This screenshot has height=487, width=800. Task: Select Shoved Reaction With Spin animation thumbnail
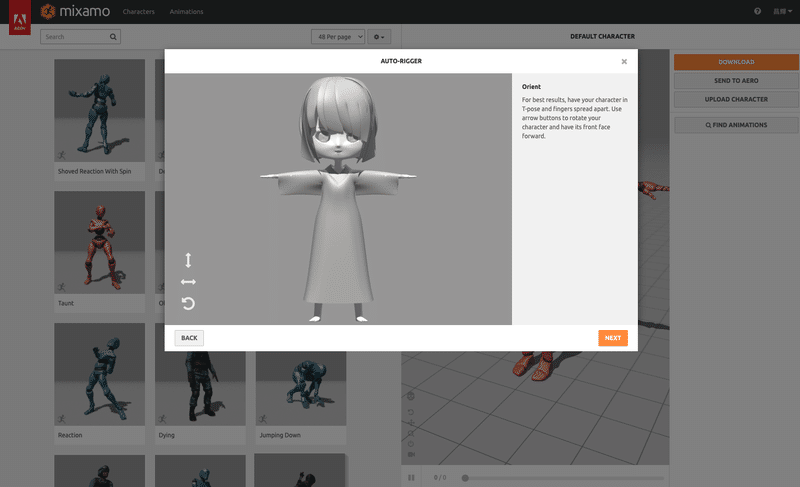99,111
